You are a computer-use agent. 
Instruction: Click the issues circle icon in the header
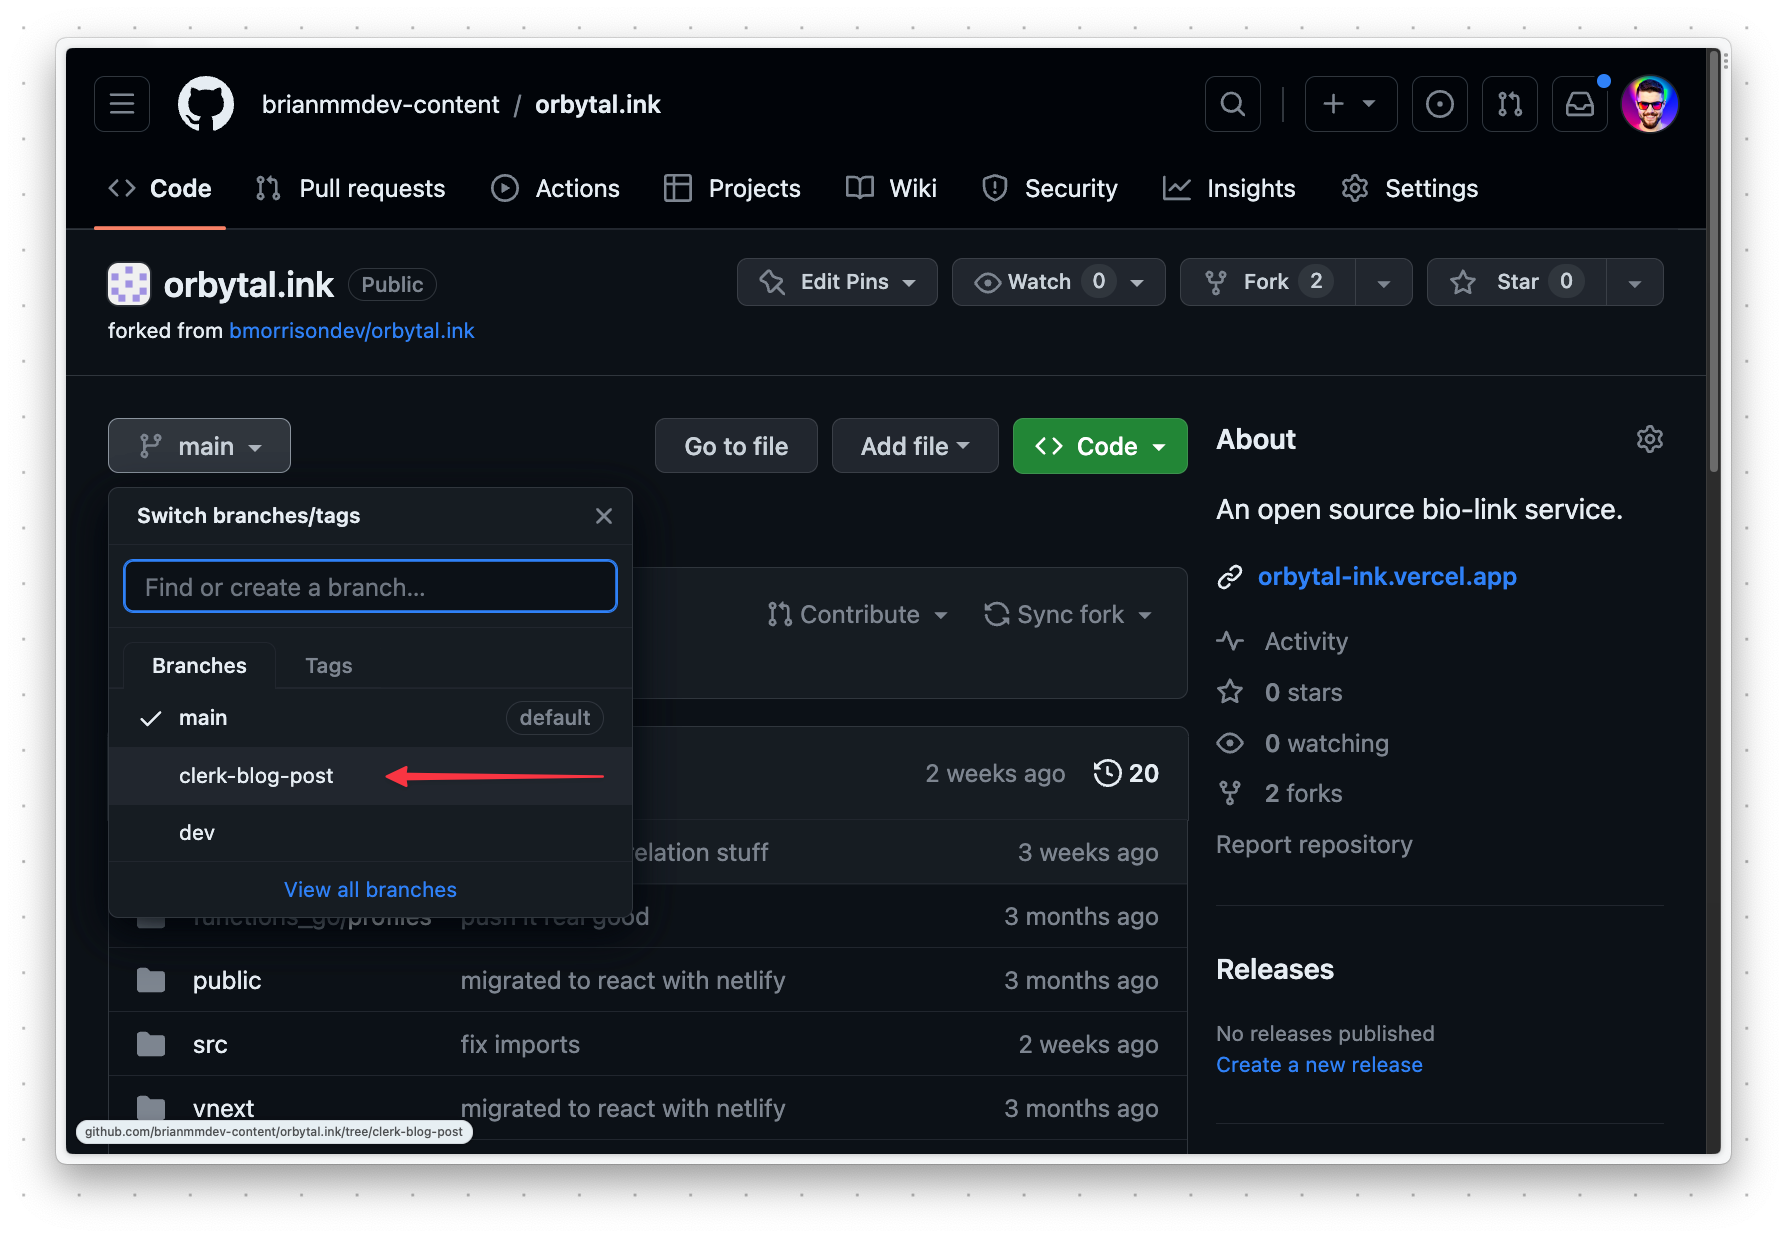tap(1439, 103)
